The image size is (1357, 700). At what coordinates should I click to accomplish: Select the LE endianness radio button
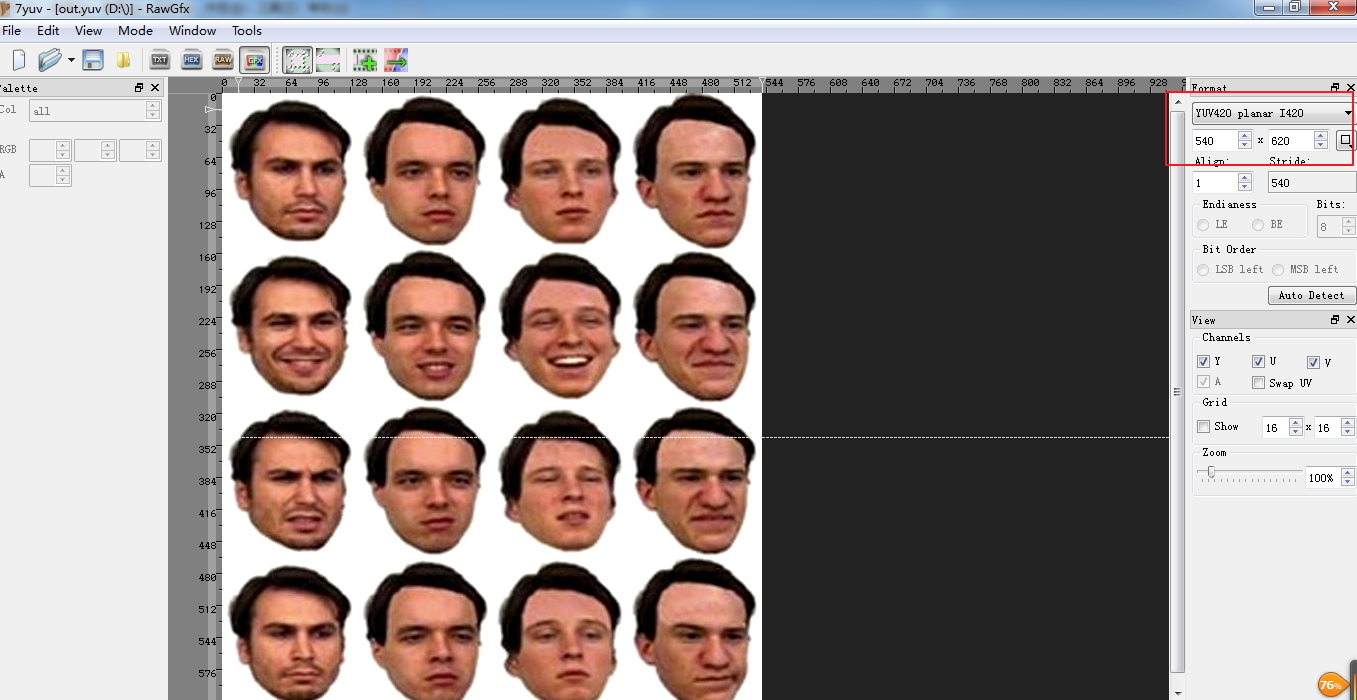point(1202,224)
